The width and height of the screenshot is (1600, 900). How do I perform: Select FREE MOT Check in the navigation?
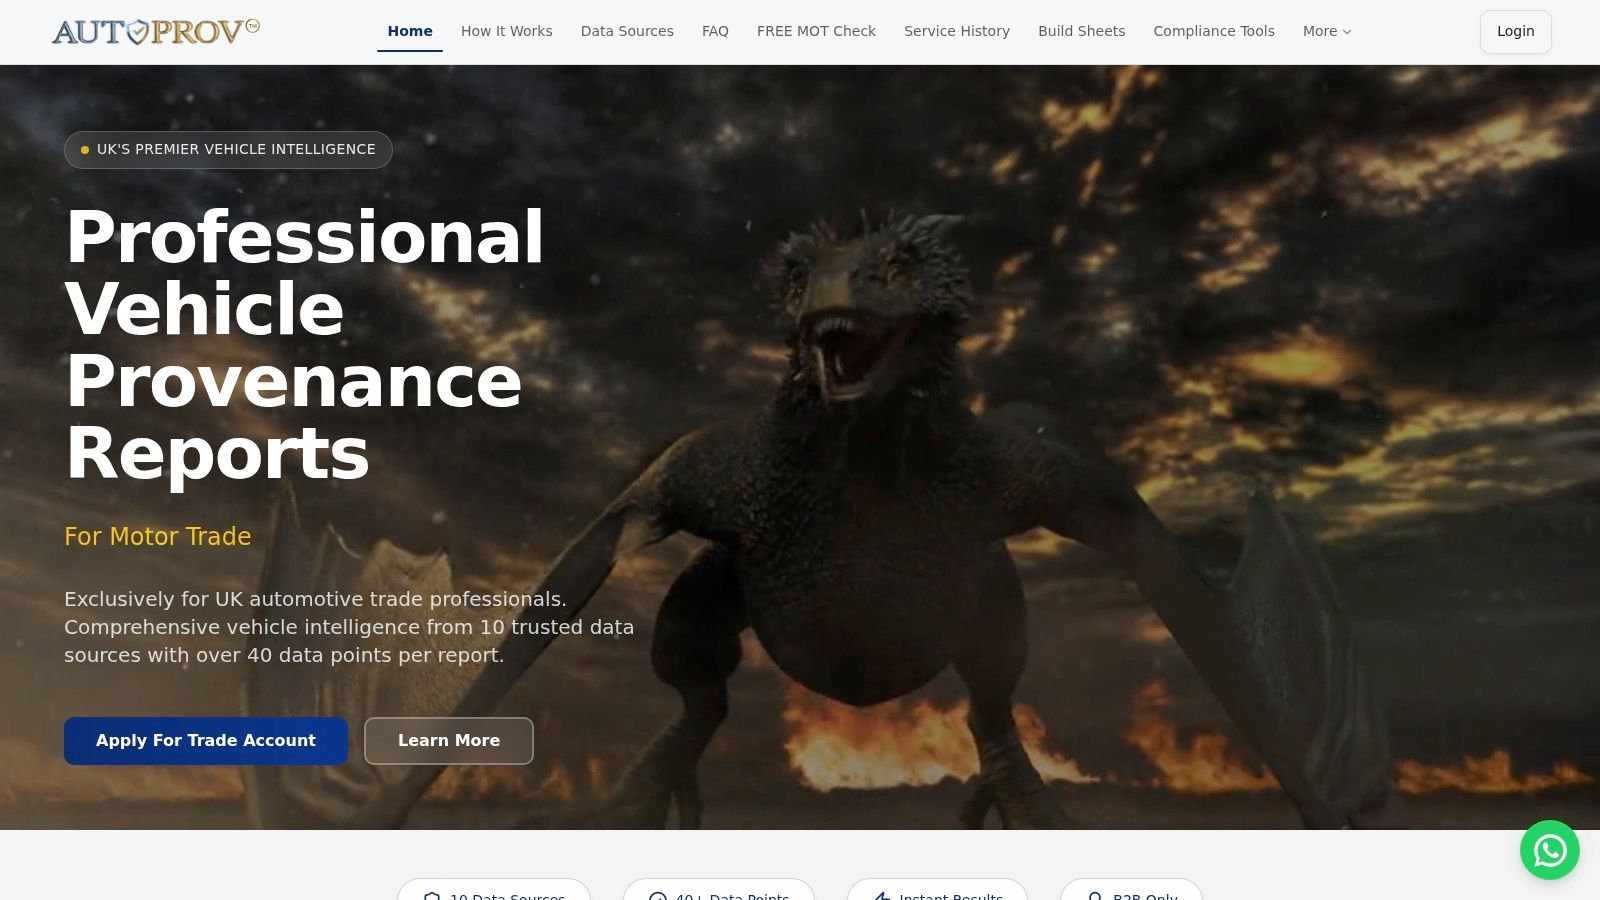pos(816,31)
